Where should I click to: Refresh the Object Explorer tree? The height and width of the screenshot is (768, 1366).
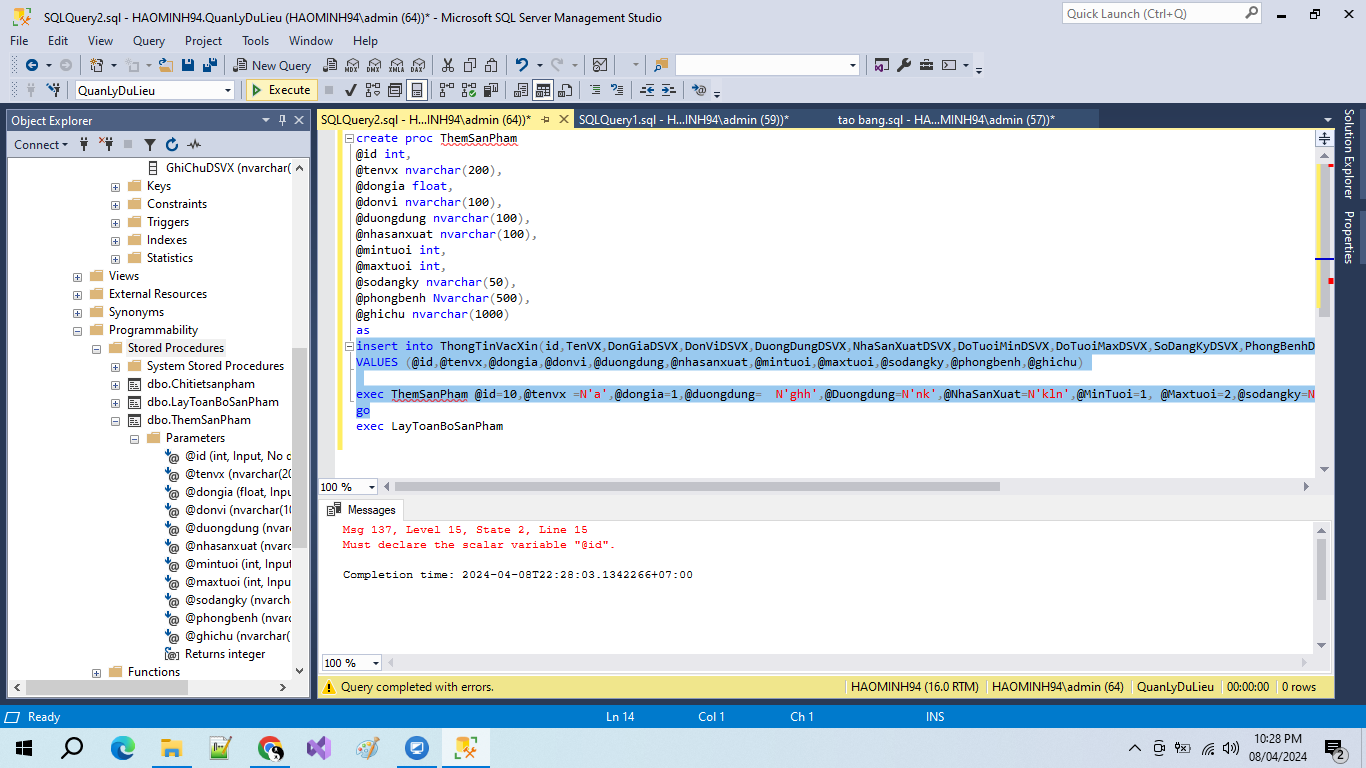[172, 145]
